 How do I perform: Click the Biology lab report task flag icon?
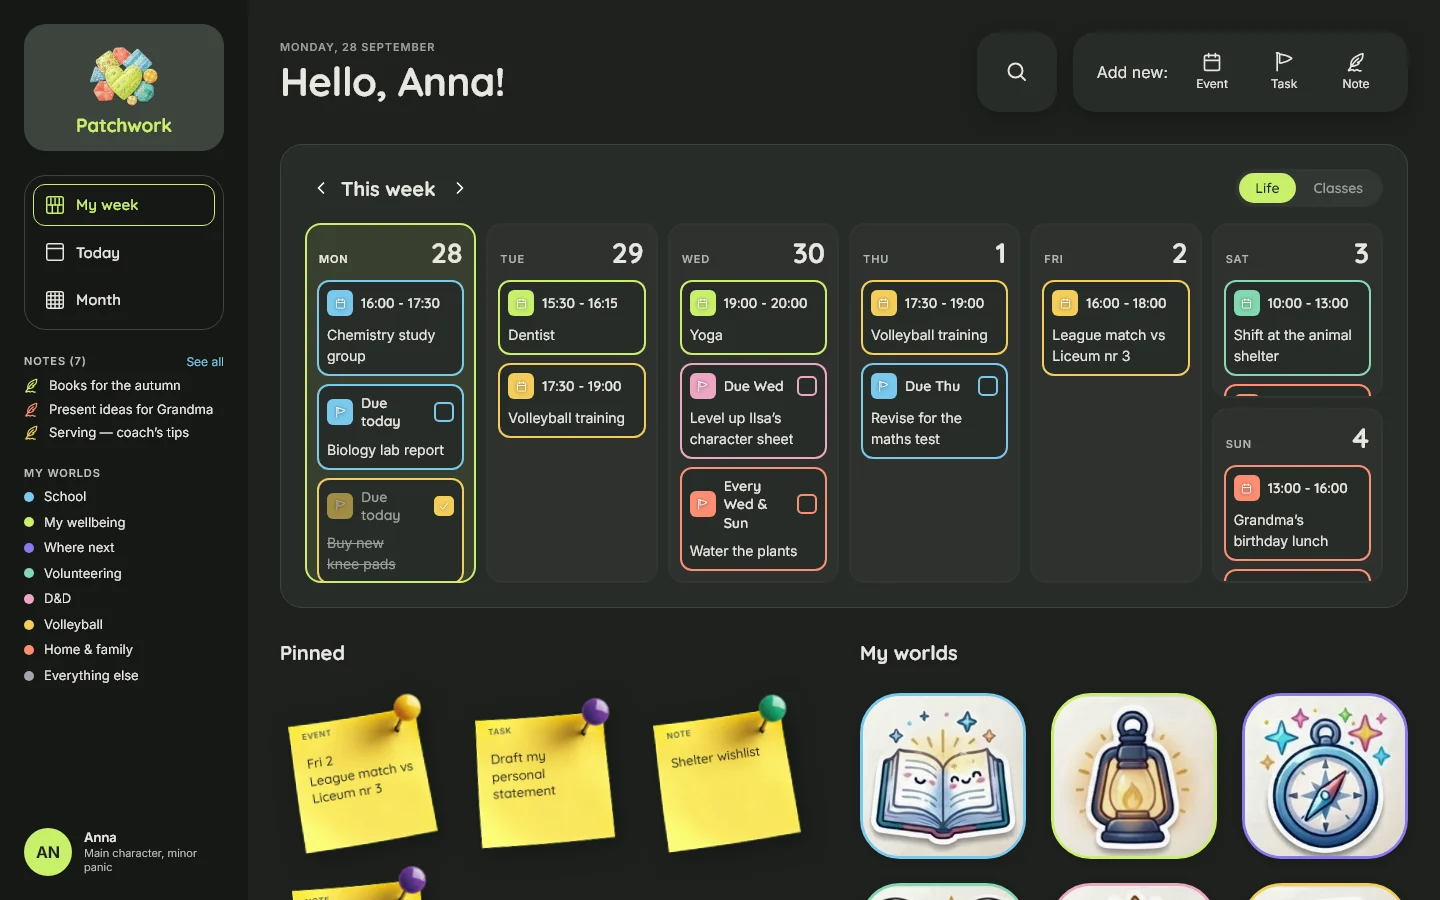click(340, 412)
